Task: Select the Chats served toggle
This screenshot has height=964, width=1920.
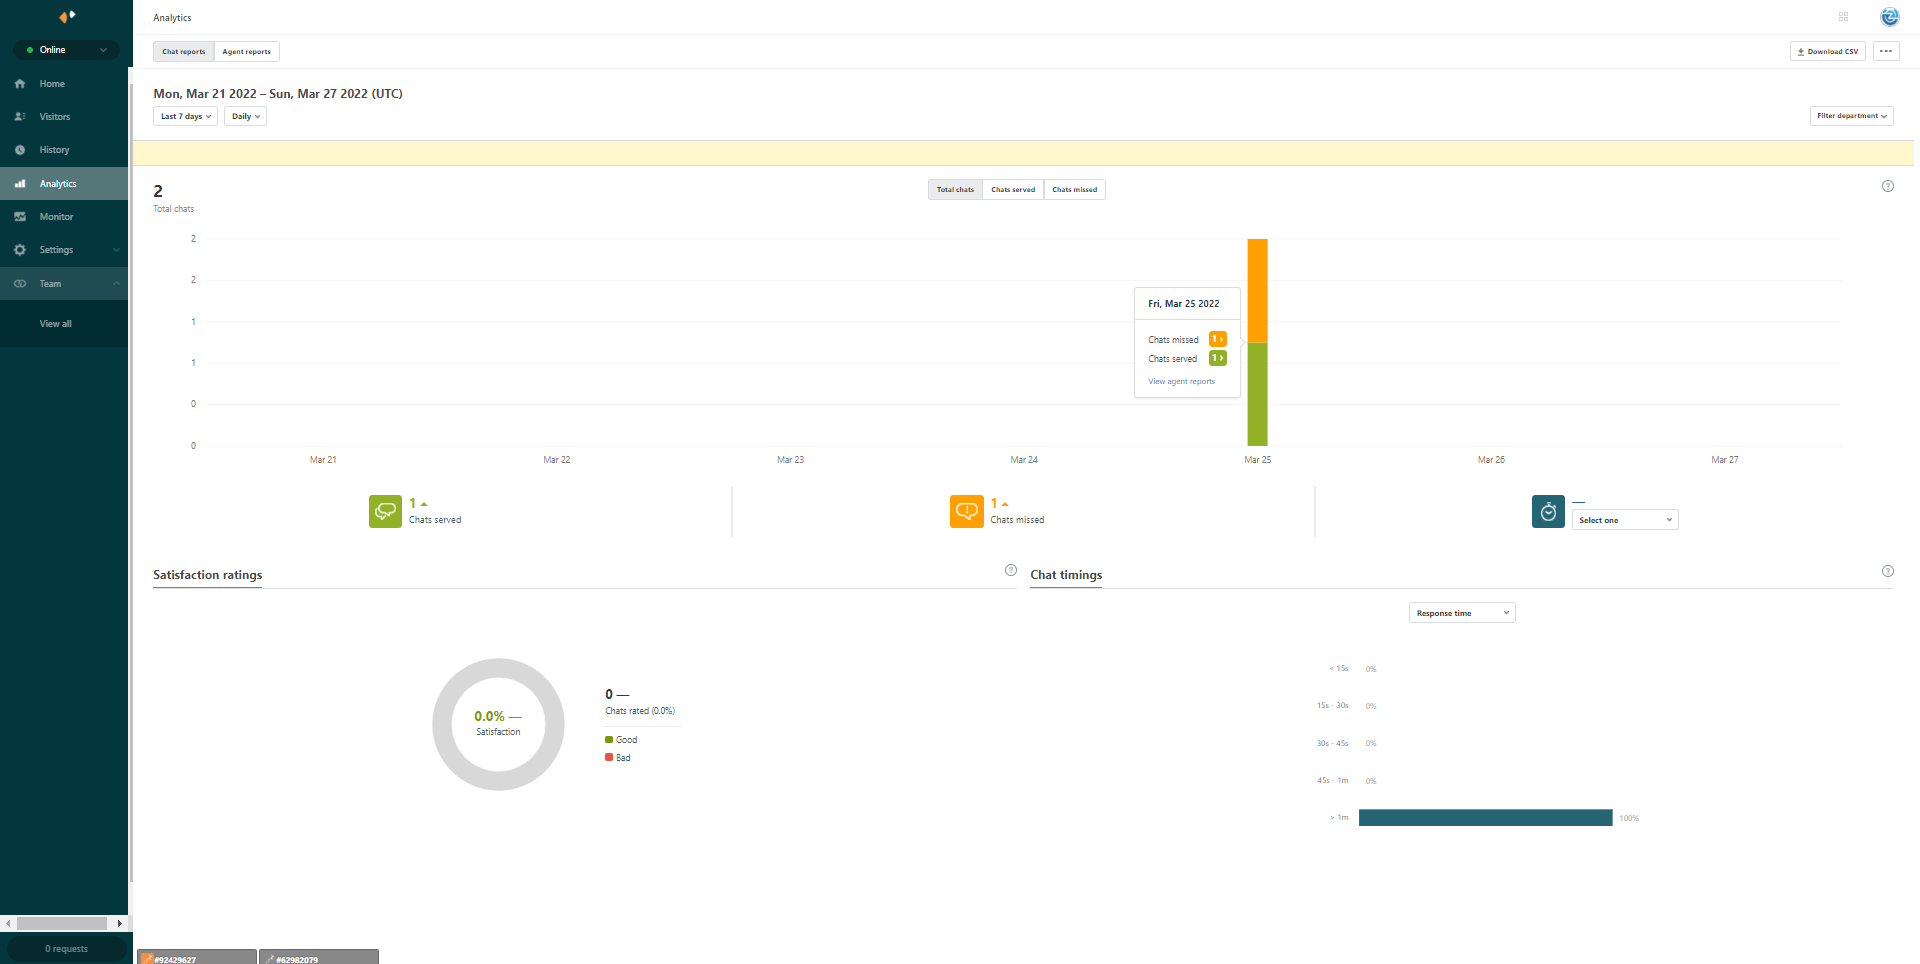Action: click(x=1013, y=190)
